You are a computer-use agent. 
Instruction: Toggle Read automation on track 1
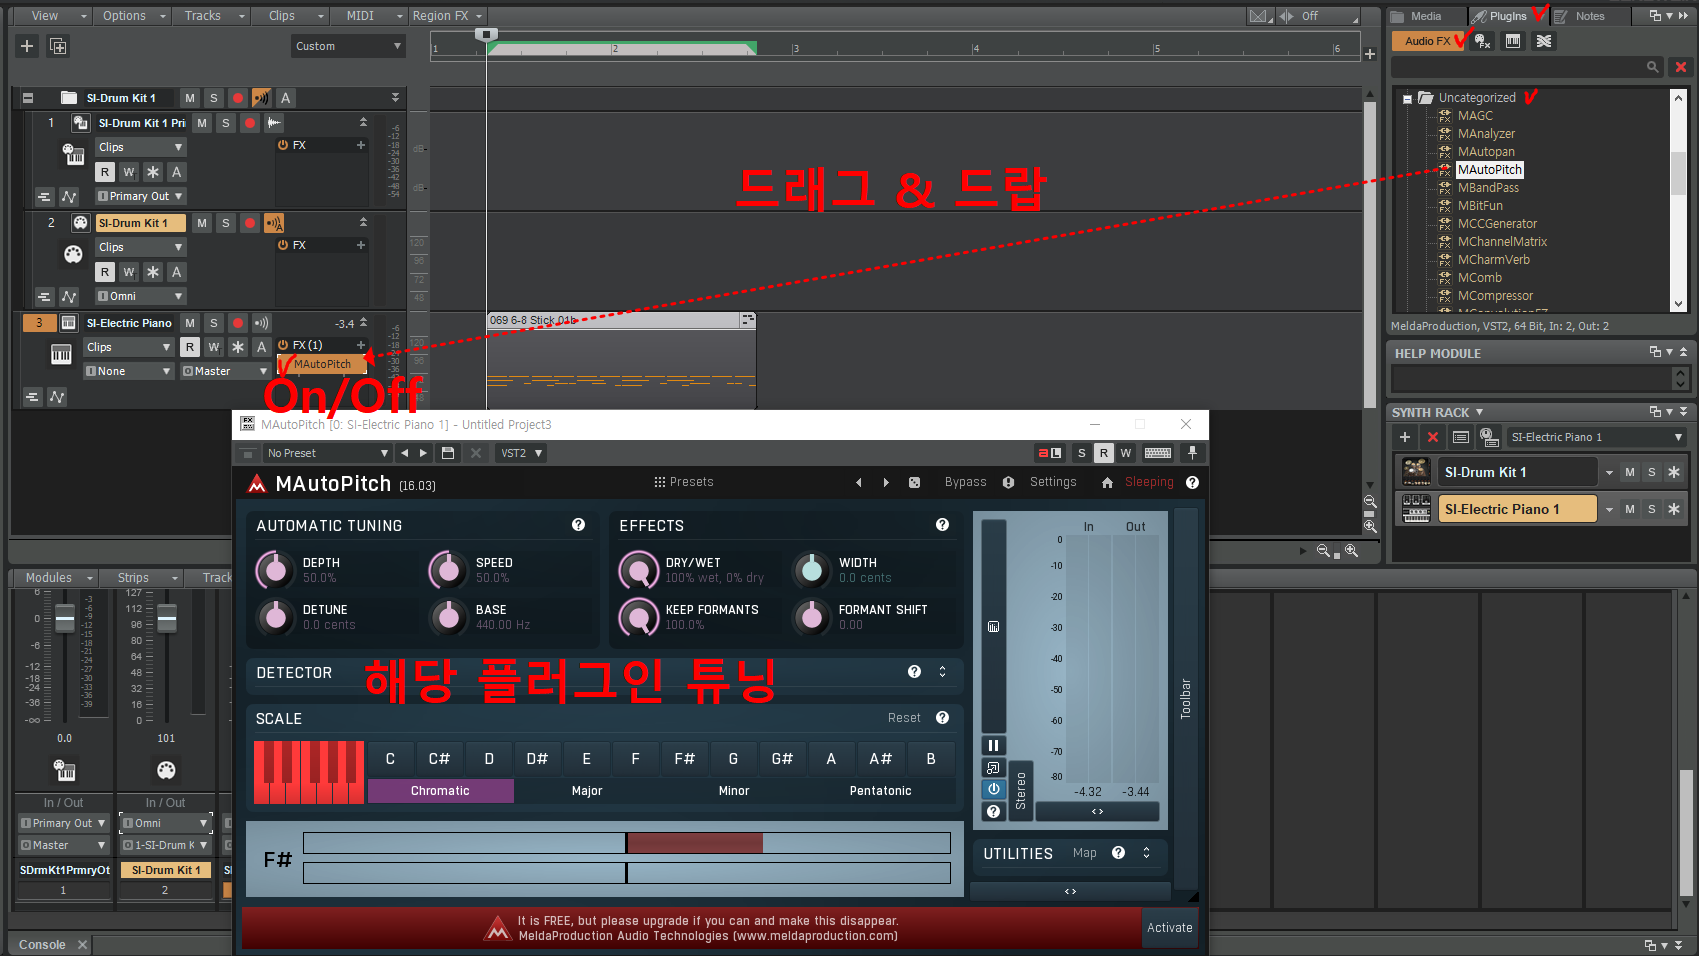pos(105,172)
